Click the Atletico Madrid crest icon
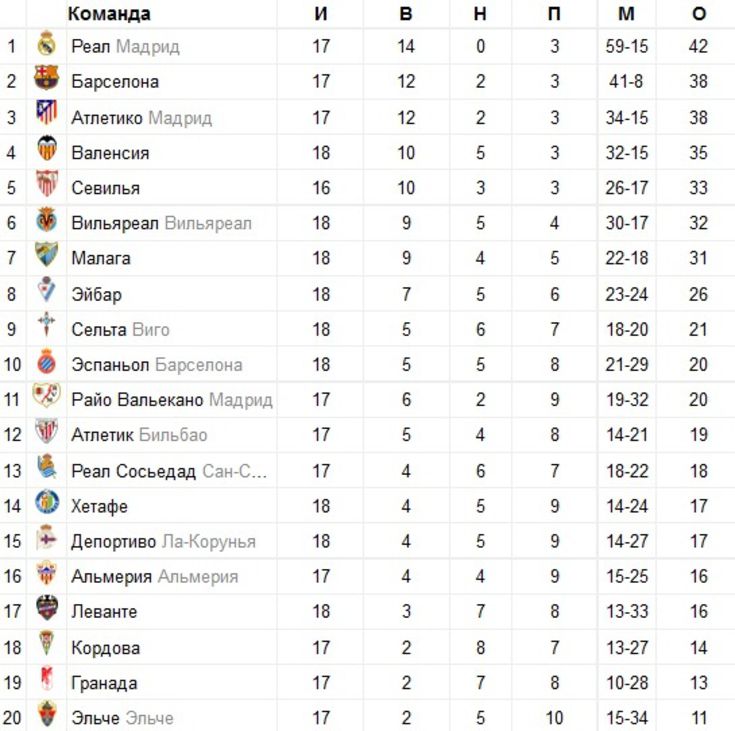The width and height of the screenshot is (735, 731). pyautogui.click(x=46, y=113)
